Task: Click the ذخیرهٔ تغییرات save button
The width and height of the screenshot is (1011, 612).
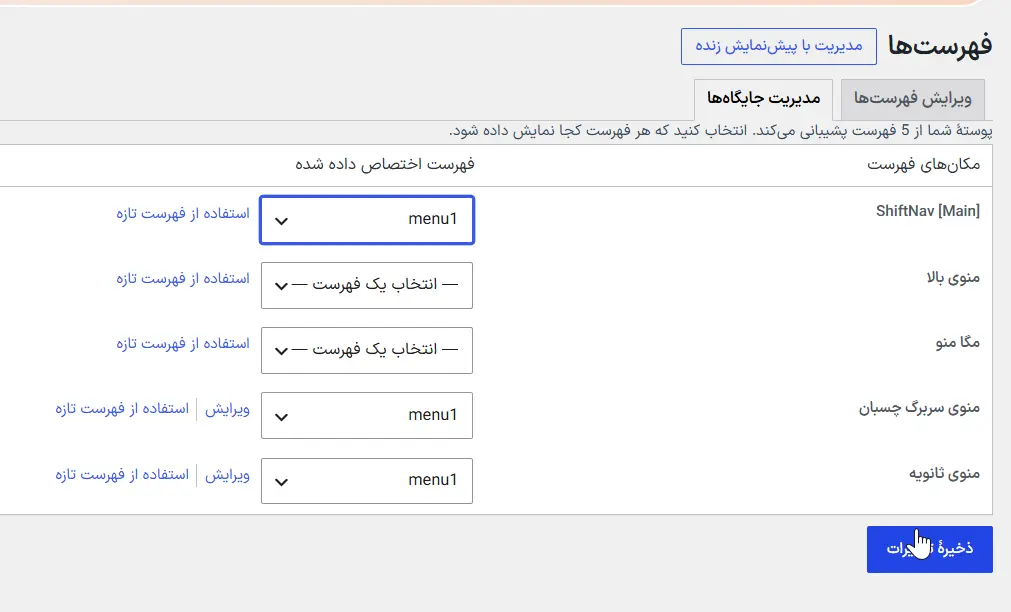Action: [x=929, y=549]
